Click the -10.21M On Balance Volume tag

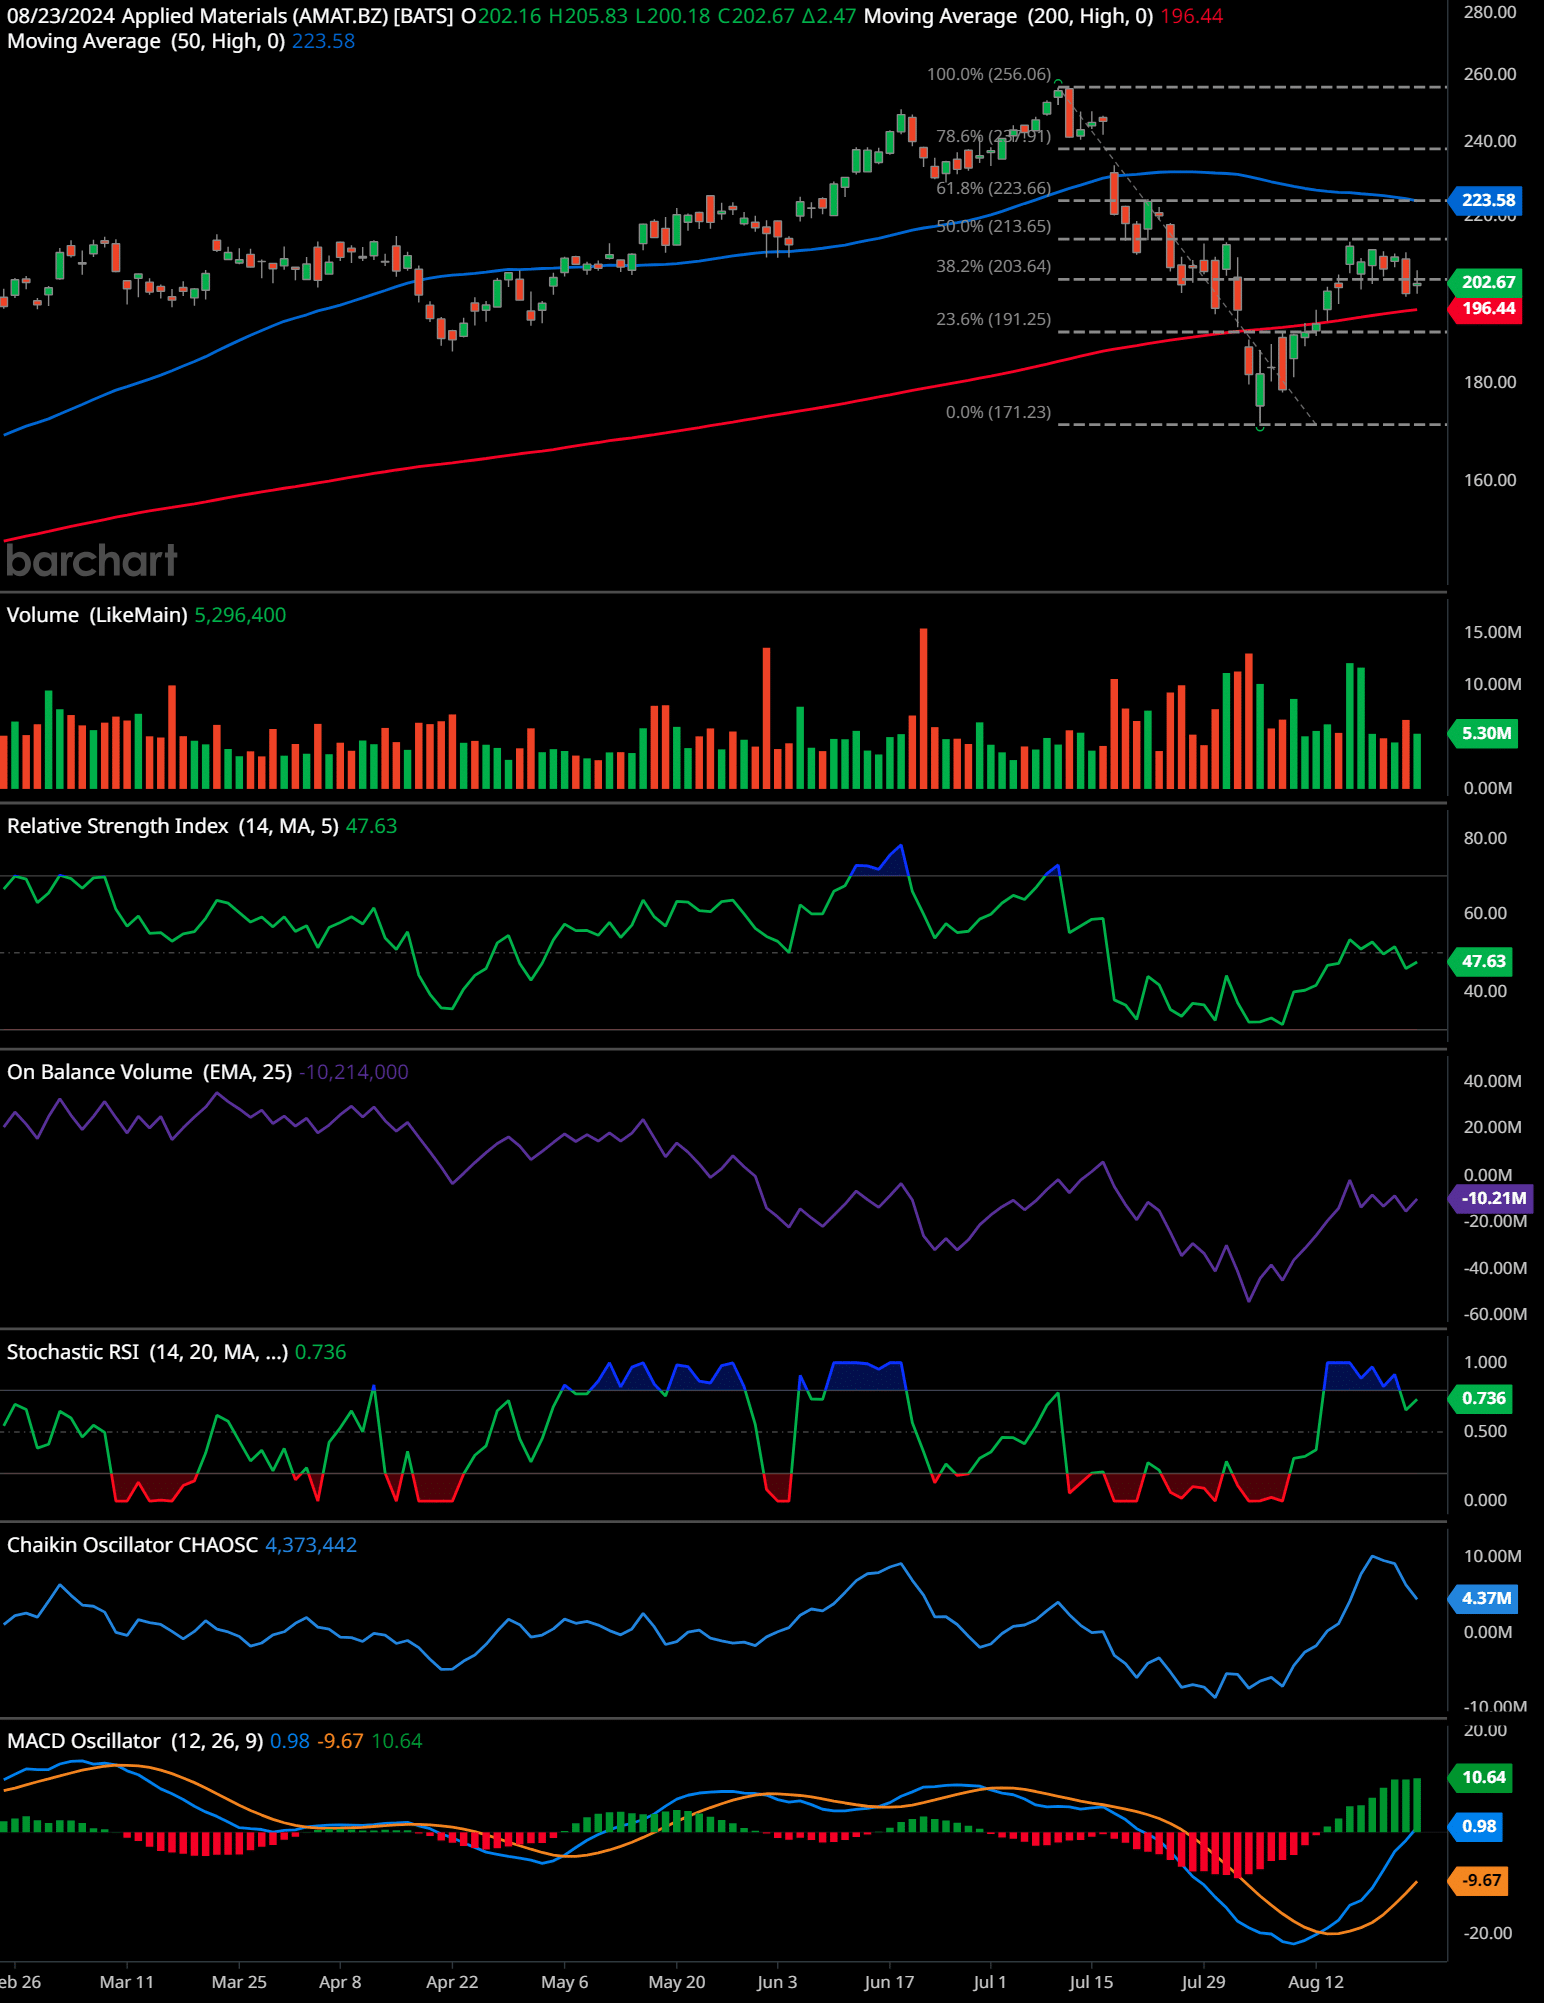(x=1491, y=1198)
